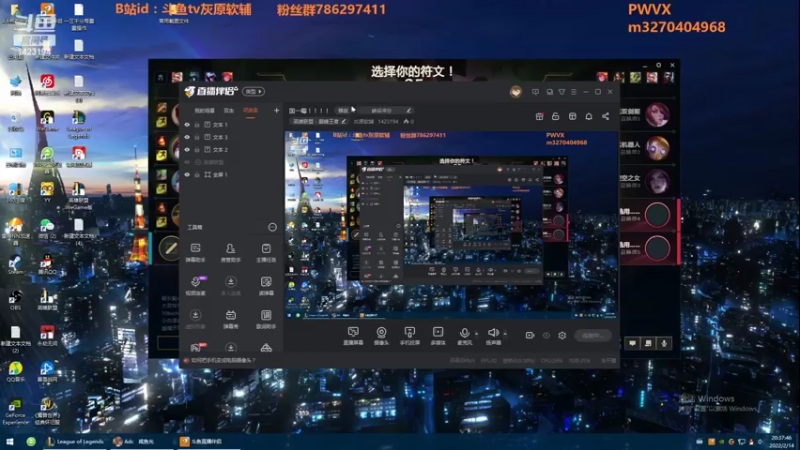Add 摄像头 camera source
The height and width of the screenshot is (450, 800).
pos(381,336)
